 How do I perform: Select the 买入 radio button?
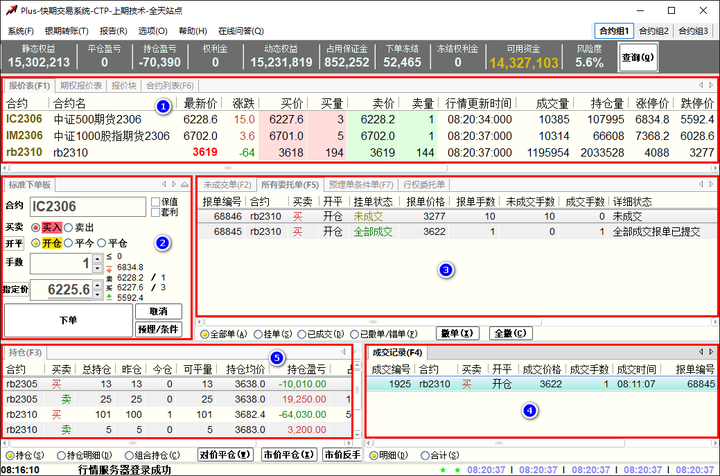tap(35, 227)
